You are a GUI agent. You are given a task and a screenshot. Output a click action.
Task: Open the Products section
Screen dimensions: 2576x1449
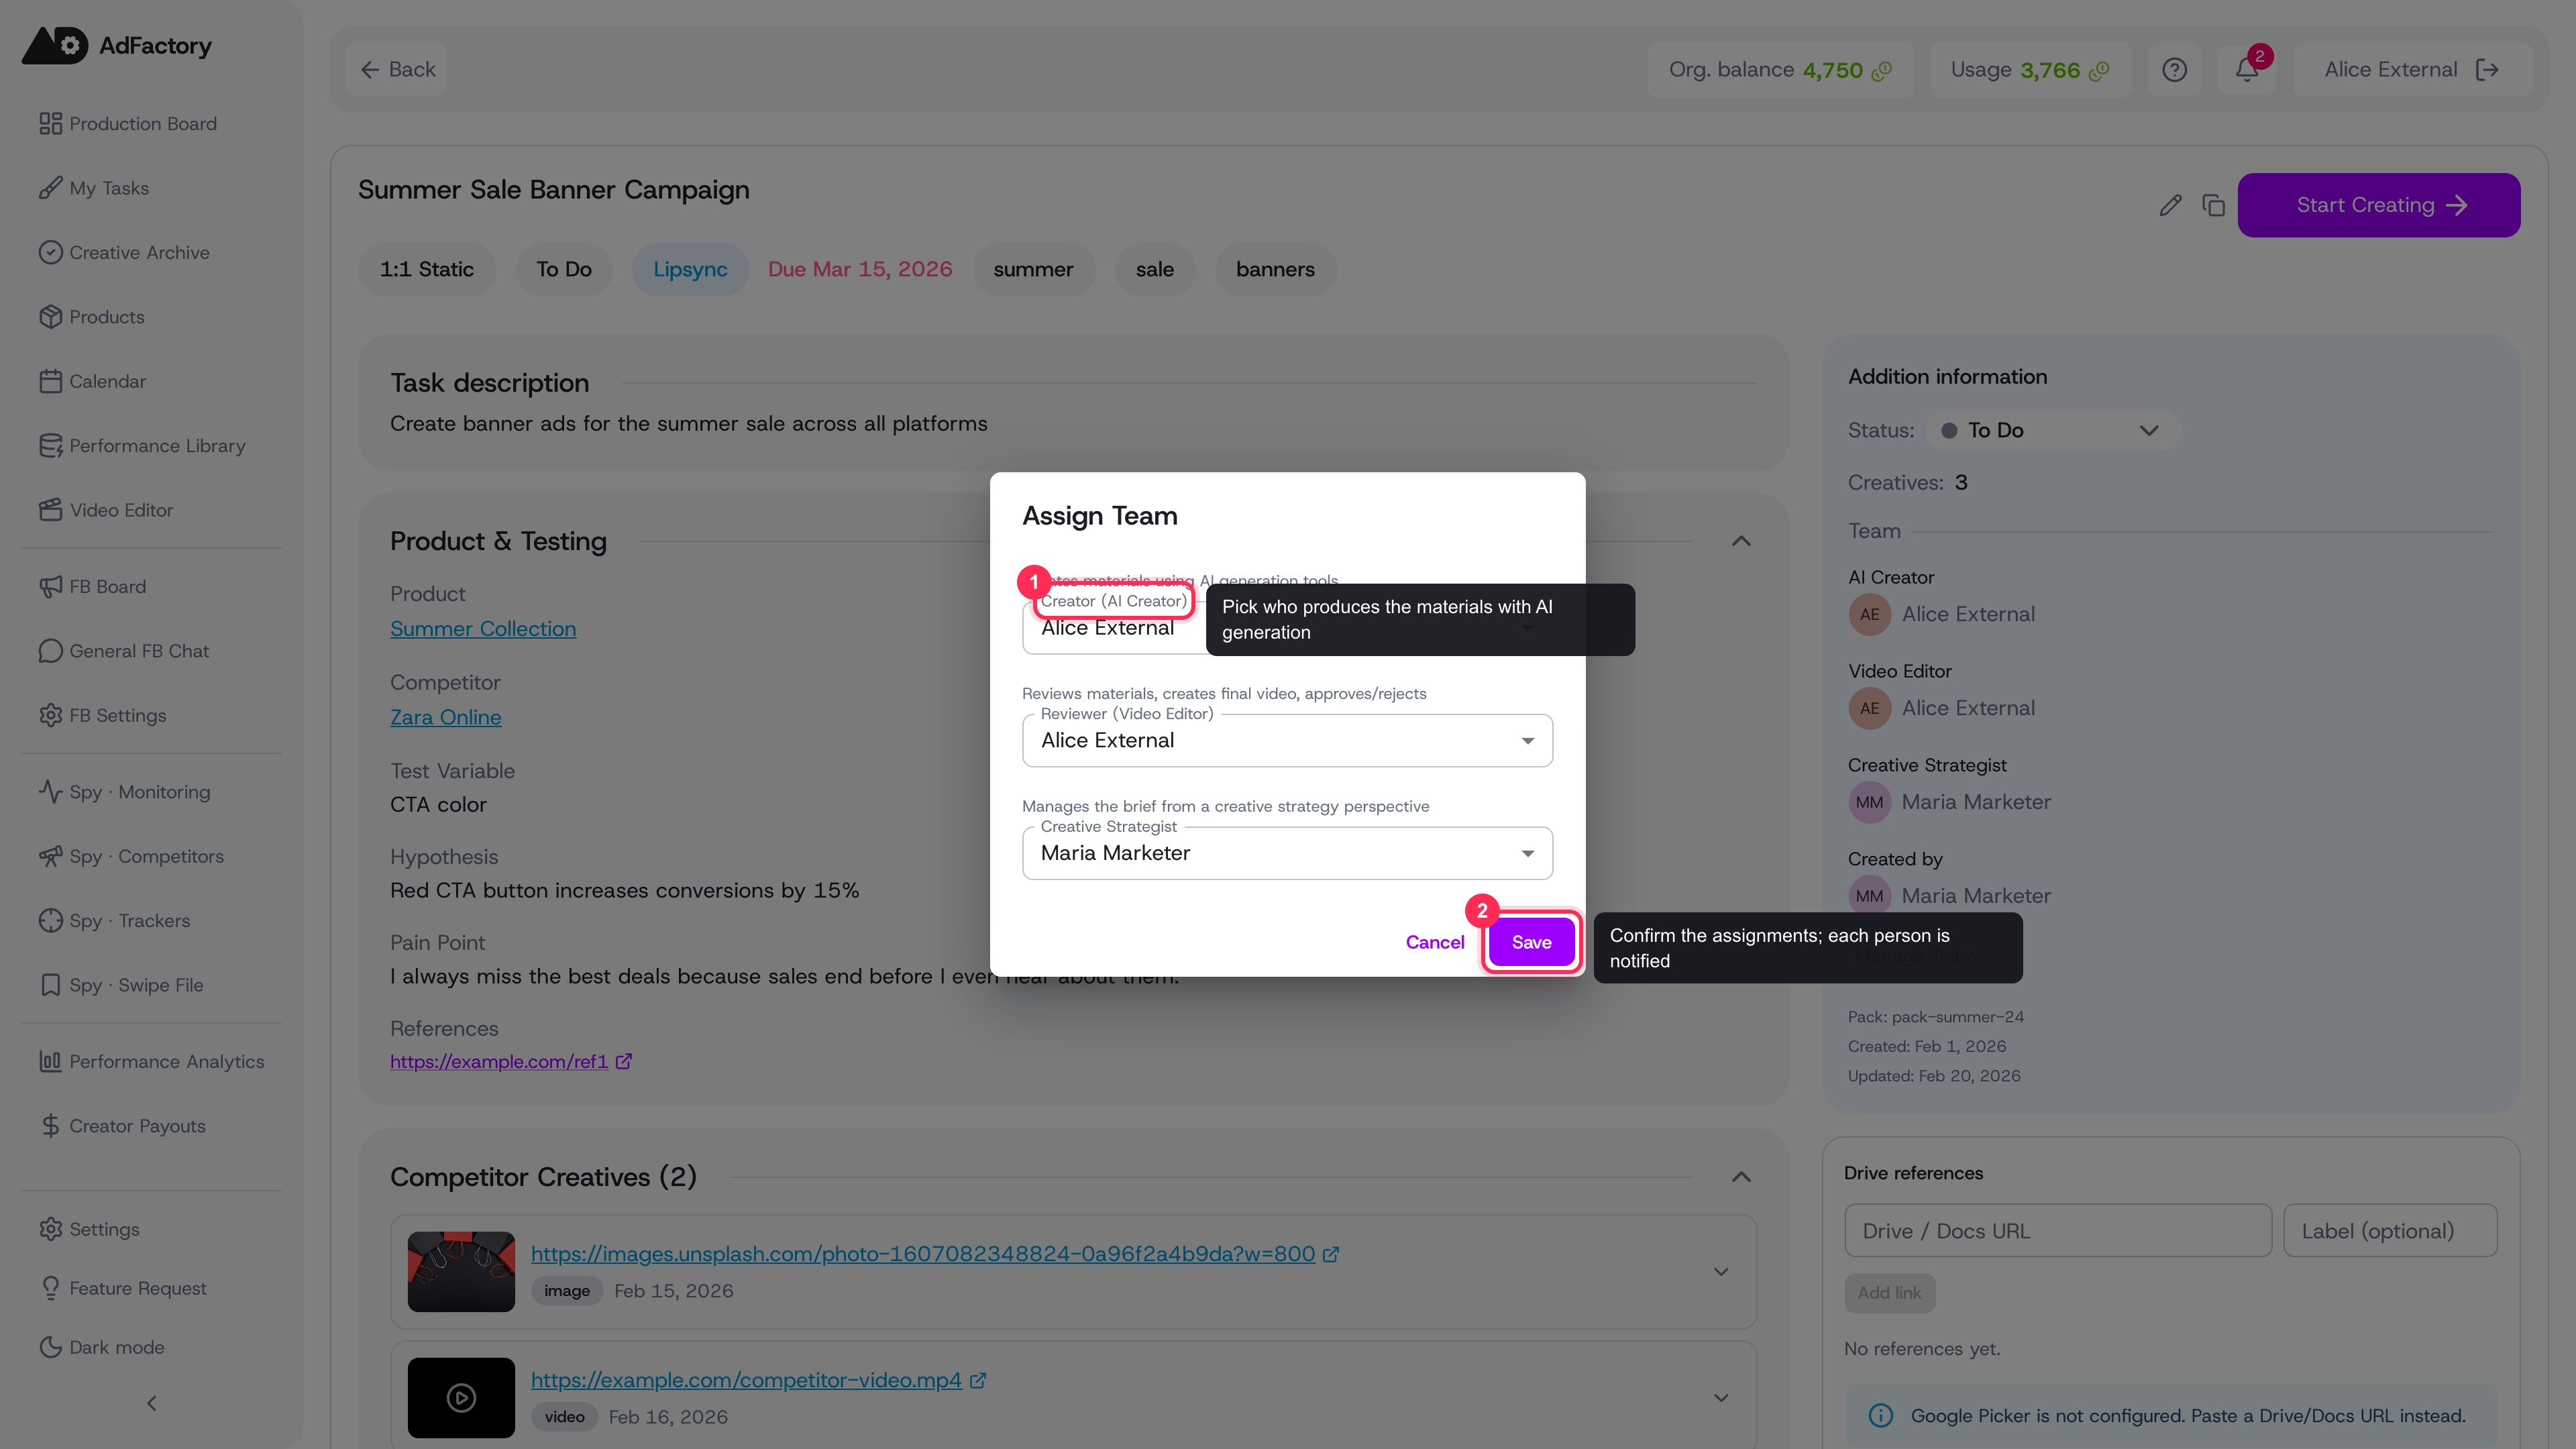[x=92, y=317]
